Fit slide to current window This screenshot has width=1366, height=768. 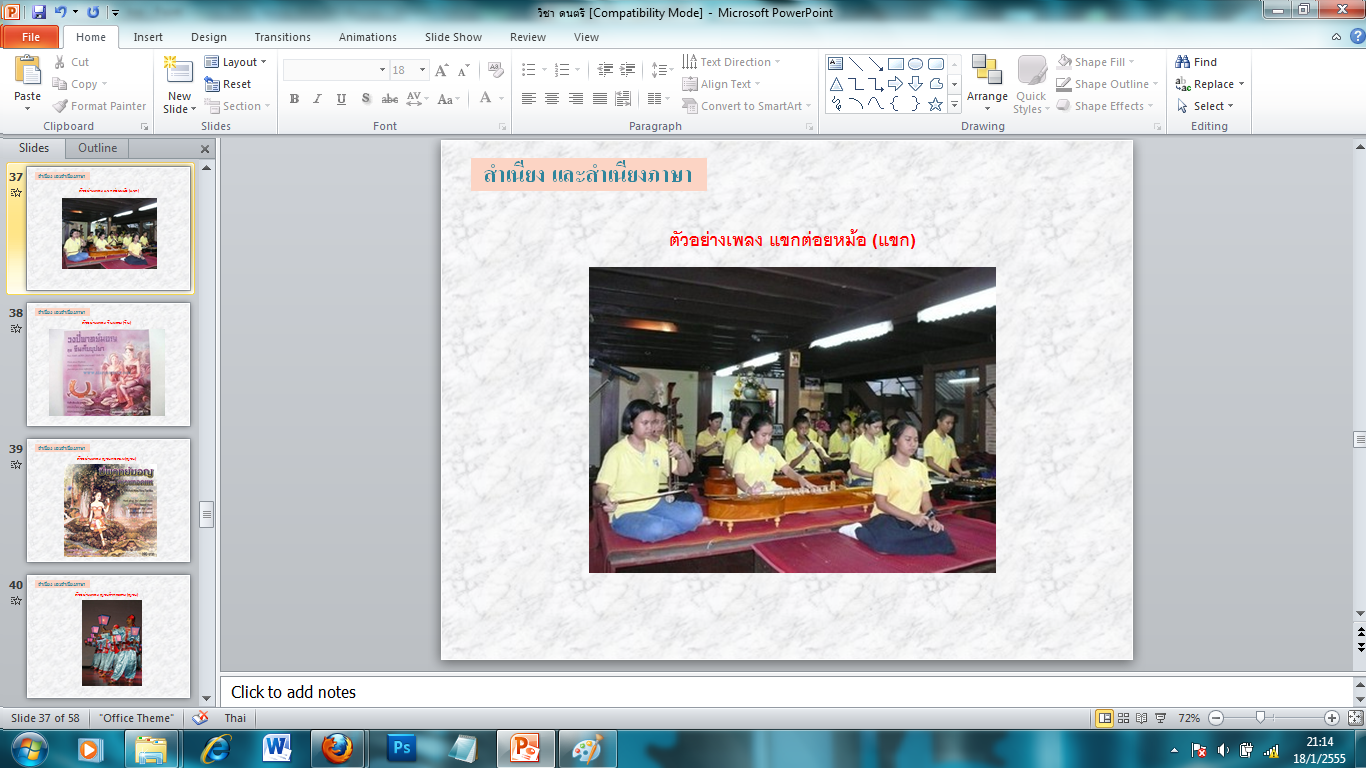pos(1355,718)
